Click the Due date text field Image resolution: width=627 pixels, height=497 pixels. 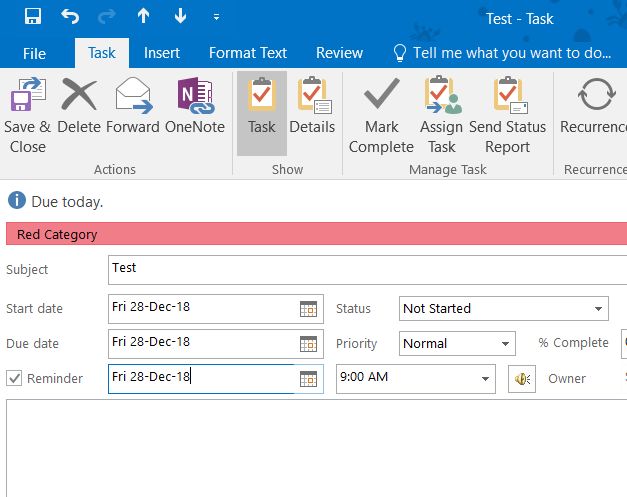coord(202,343)
